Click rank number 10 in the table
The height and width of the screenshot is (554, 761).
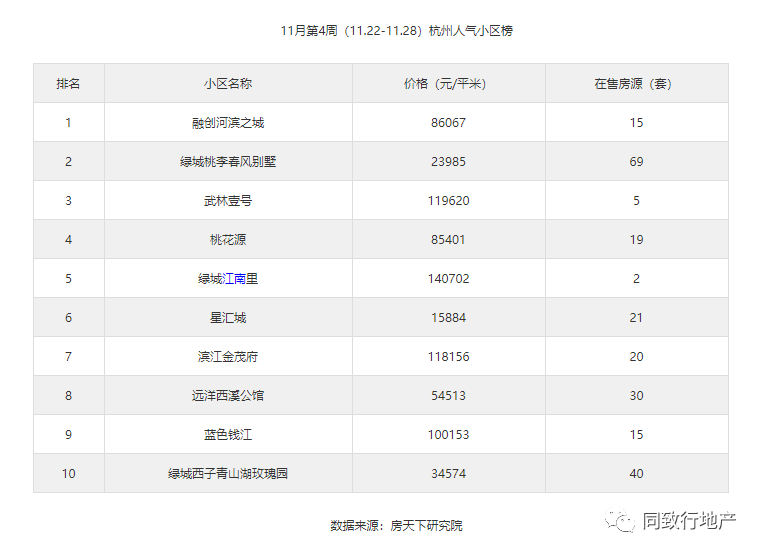(x=68, y=473)
